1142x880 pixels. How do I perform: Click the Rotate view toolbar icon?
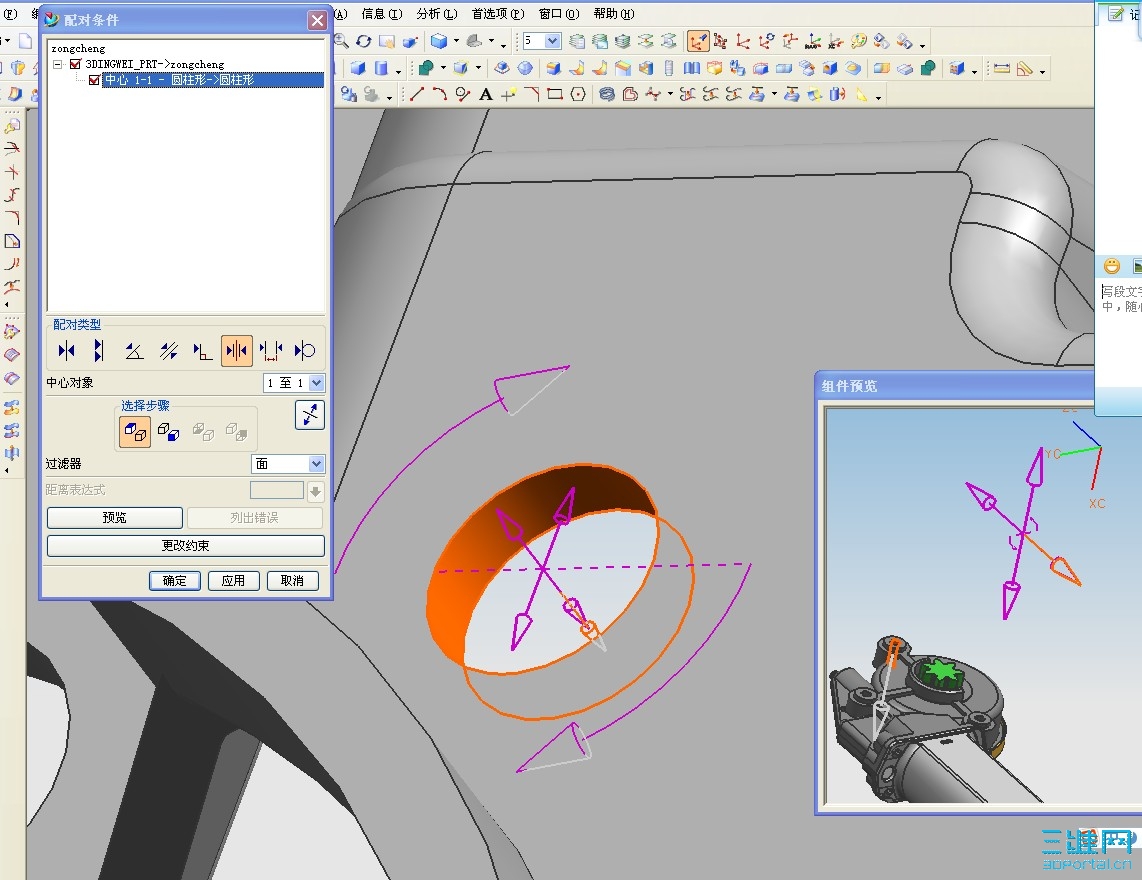tap(363, 42)
